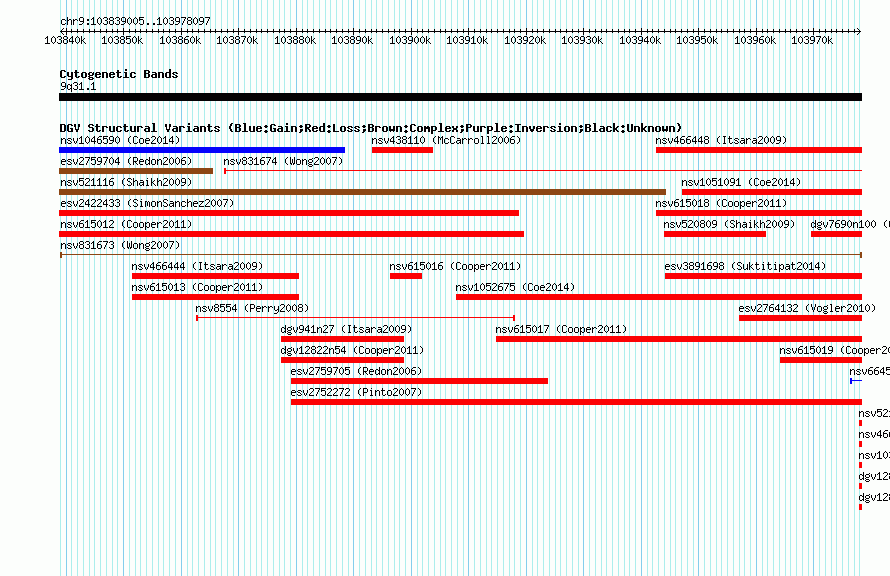Open nsv8554 (Perry2008) label
This screenshot has width=890, height=576.
point(252,308)
